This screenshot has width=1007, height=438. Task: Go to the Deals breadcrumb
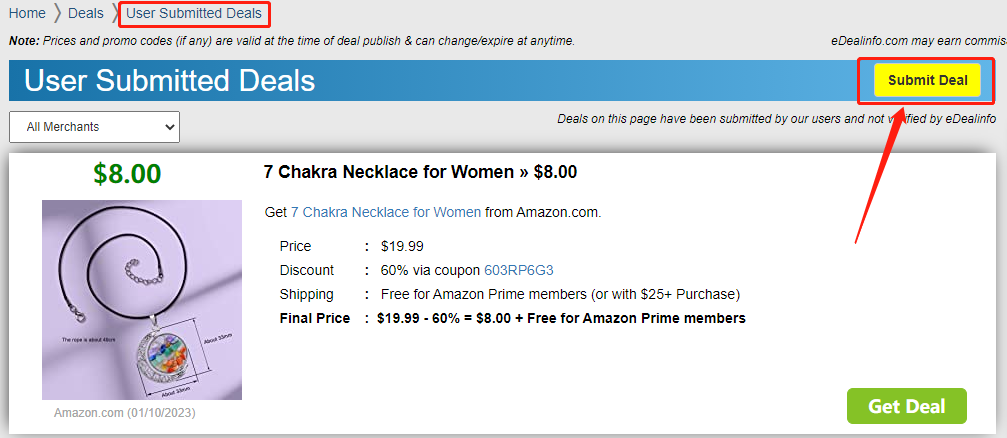tap(86, 13)
